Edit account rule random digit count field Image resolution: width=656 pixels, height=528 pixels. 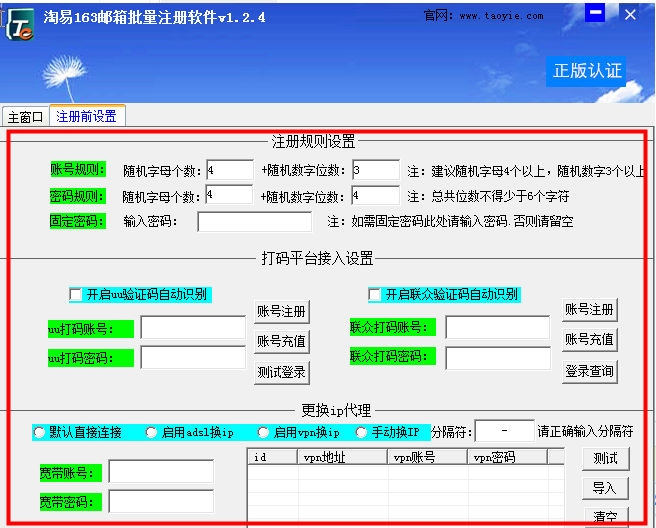coord(376,170)
